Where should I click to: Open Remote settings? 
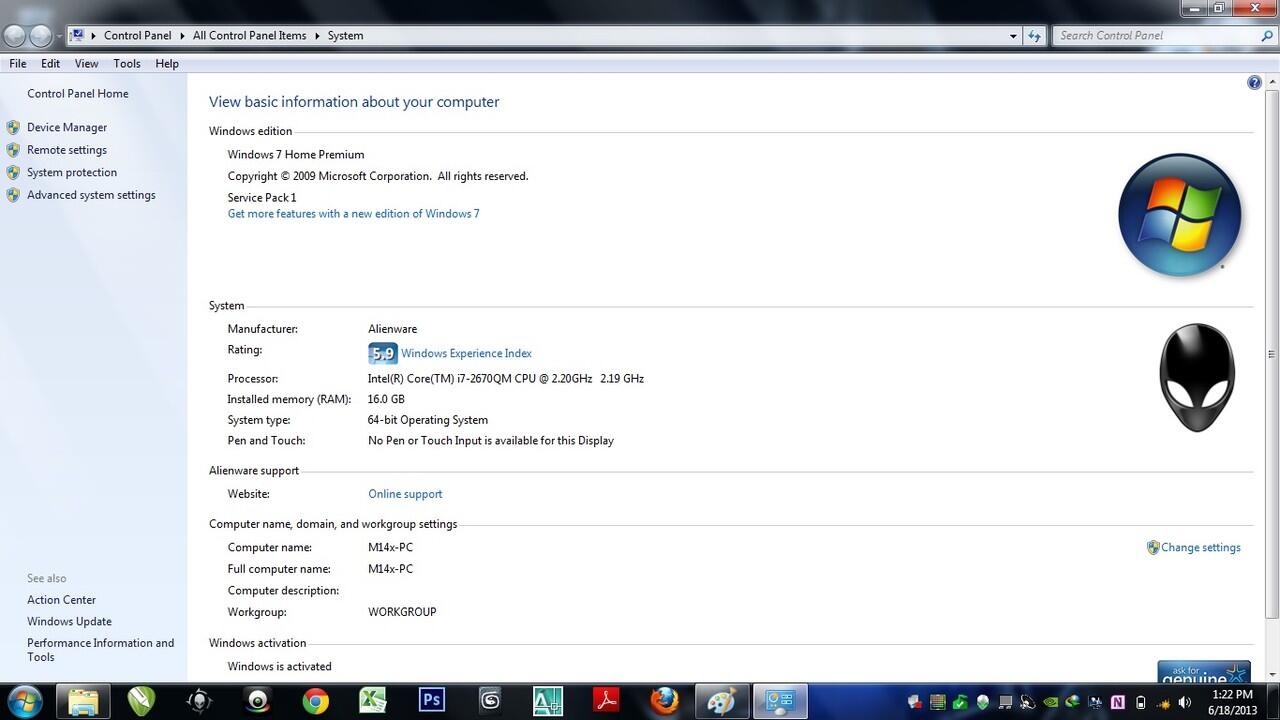click(x=67, y=150)
